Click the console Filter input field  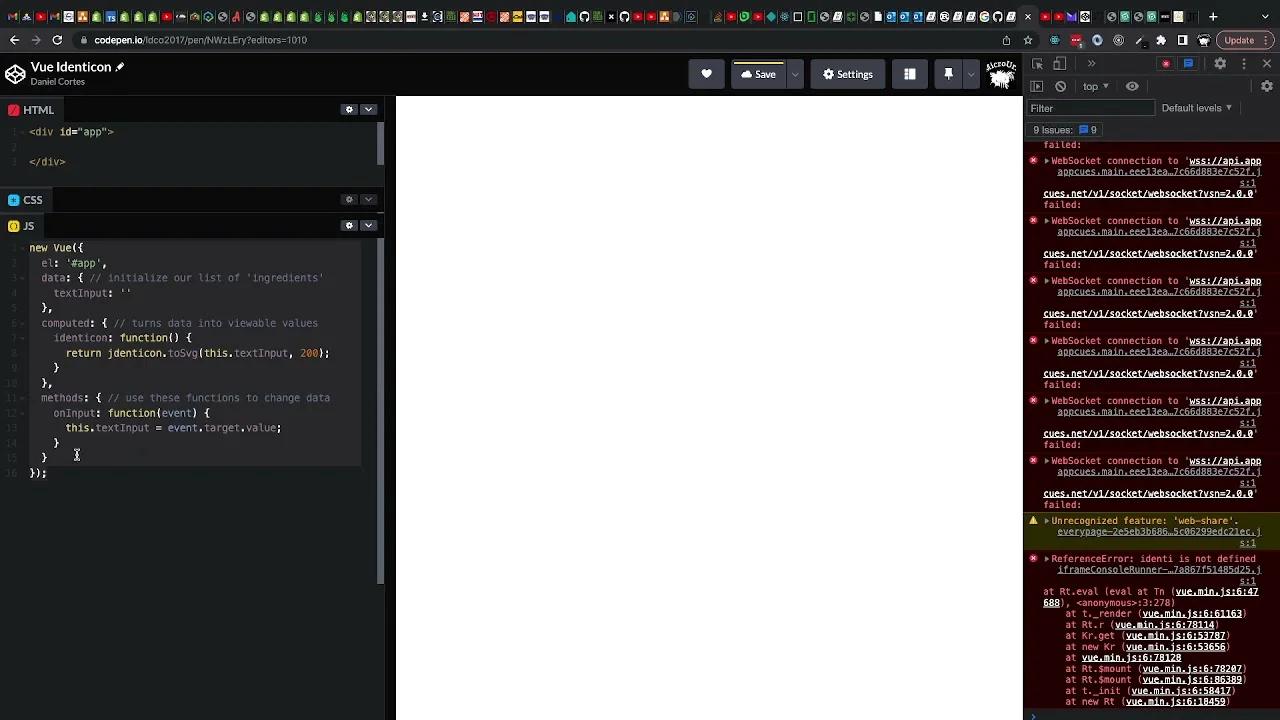(x=1090, y=108)
